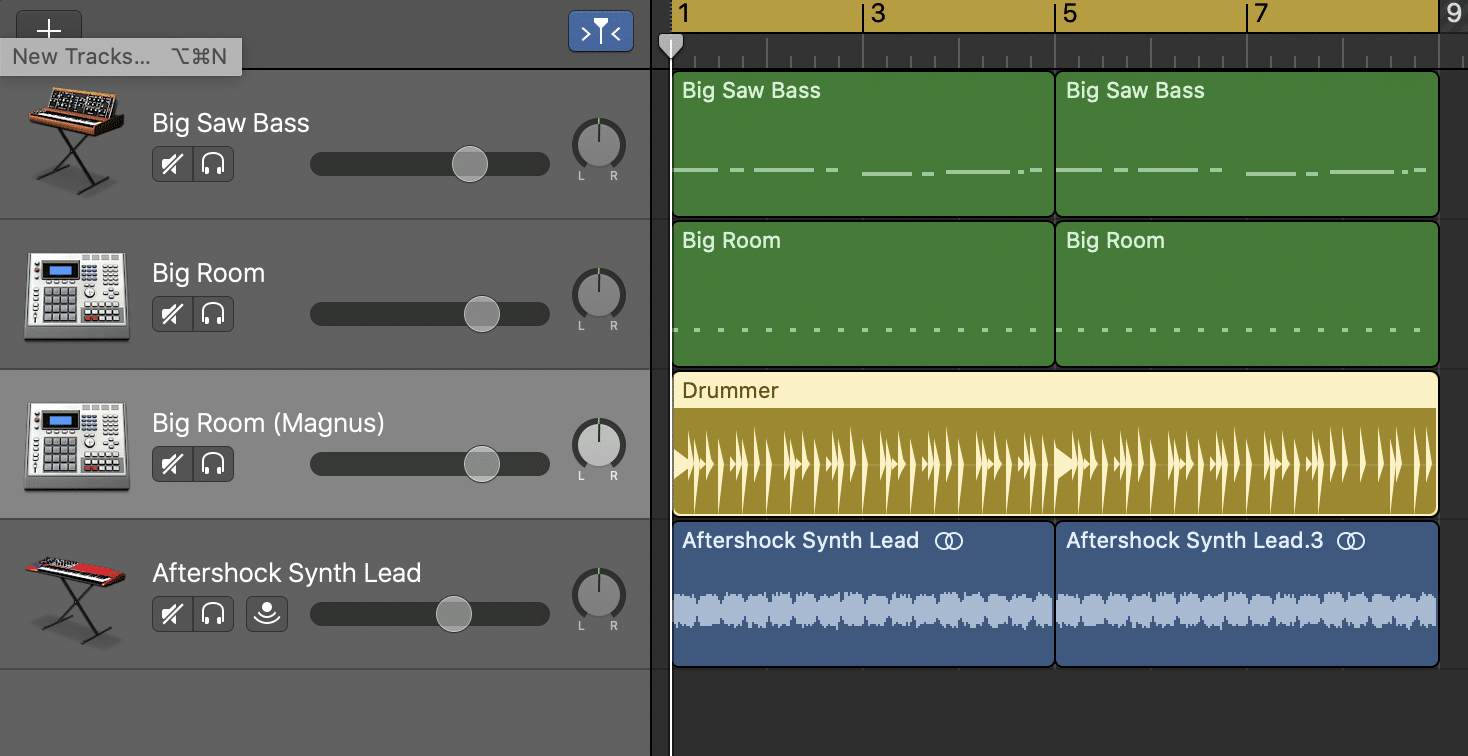Enable input monitoring on Aftershock Synth Lead
The image size is (1468, 756).
(266, 614)
